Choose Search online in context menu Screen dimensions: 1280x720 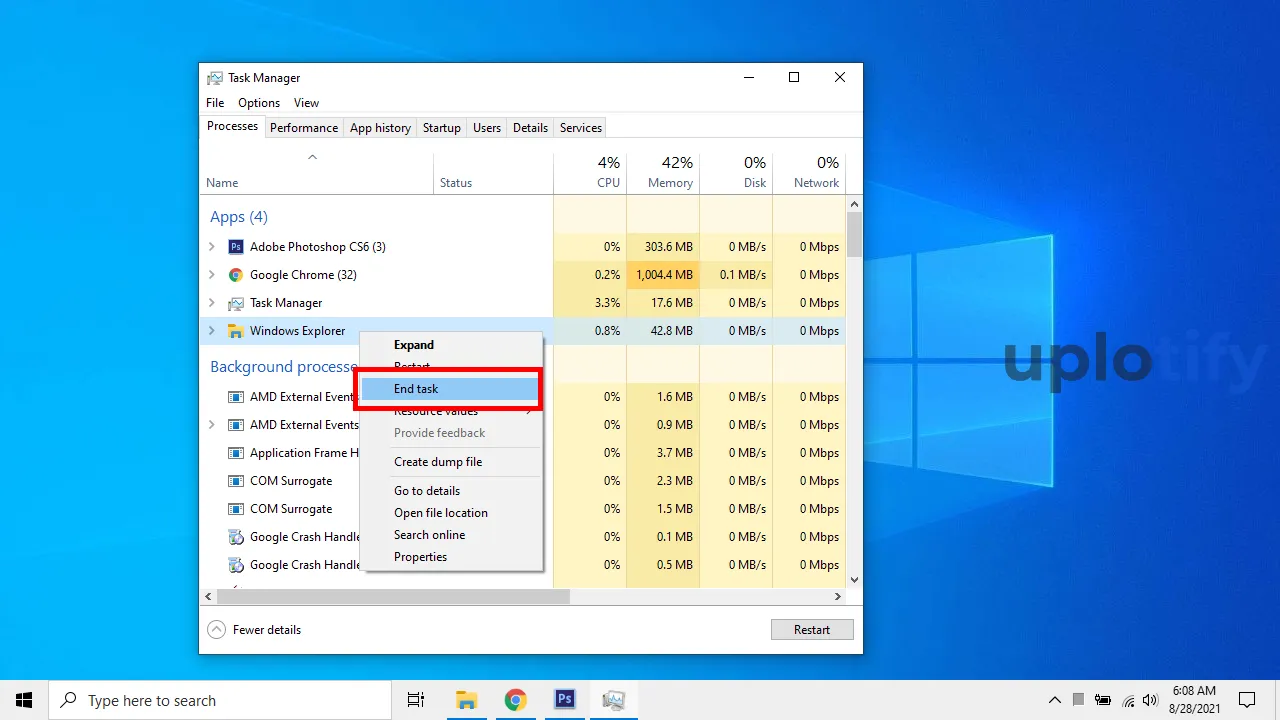click(451, 535)
